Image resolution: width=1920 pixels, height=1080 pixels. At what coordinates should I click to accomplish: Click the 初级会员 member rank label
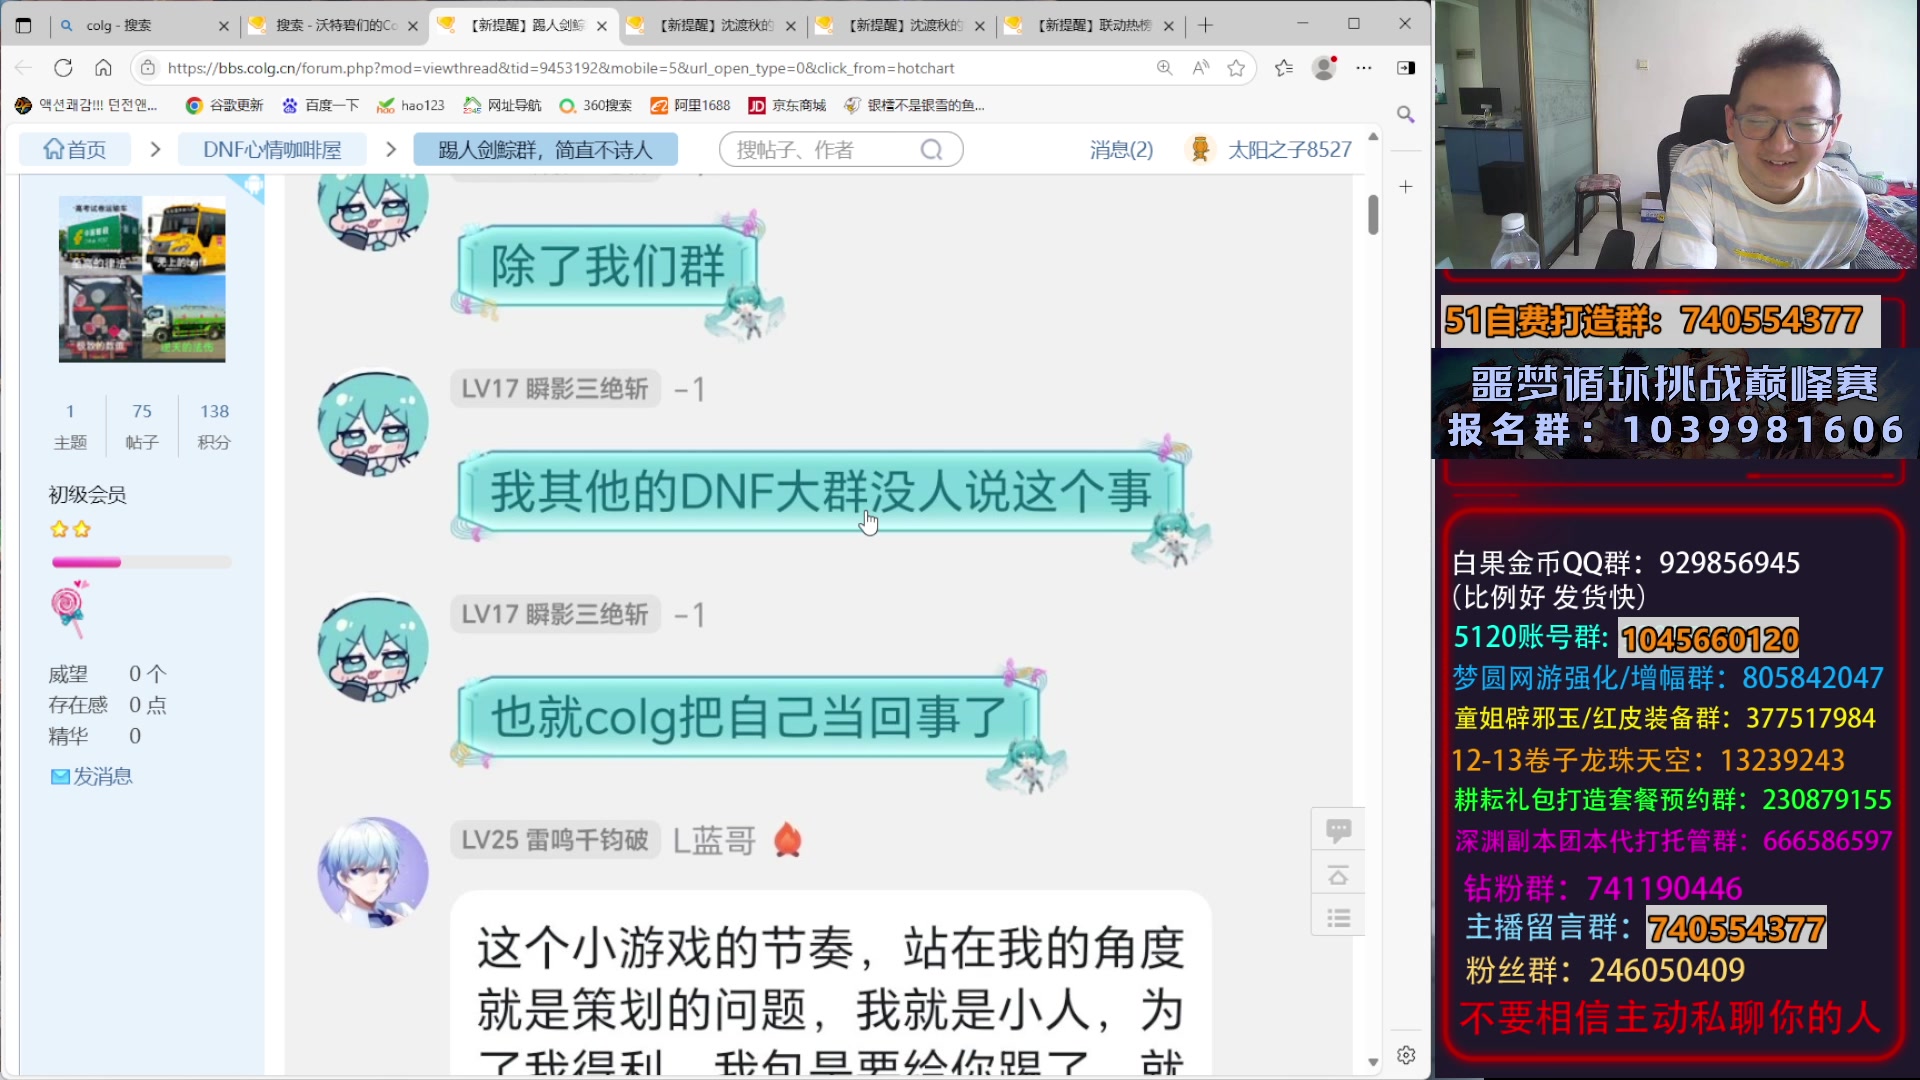pyautogui.click(x=87, y=495)
